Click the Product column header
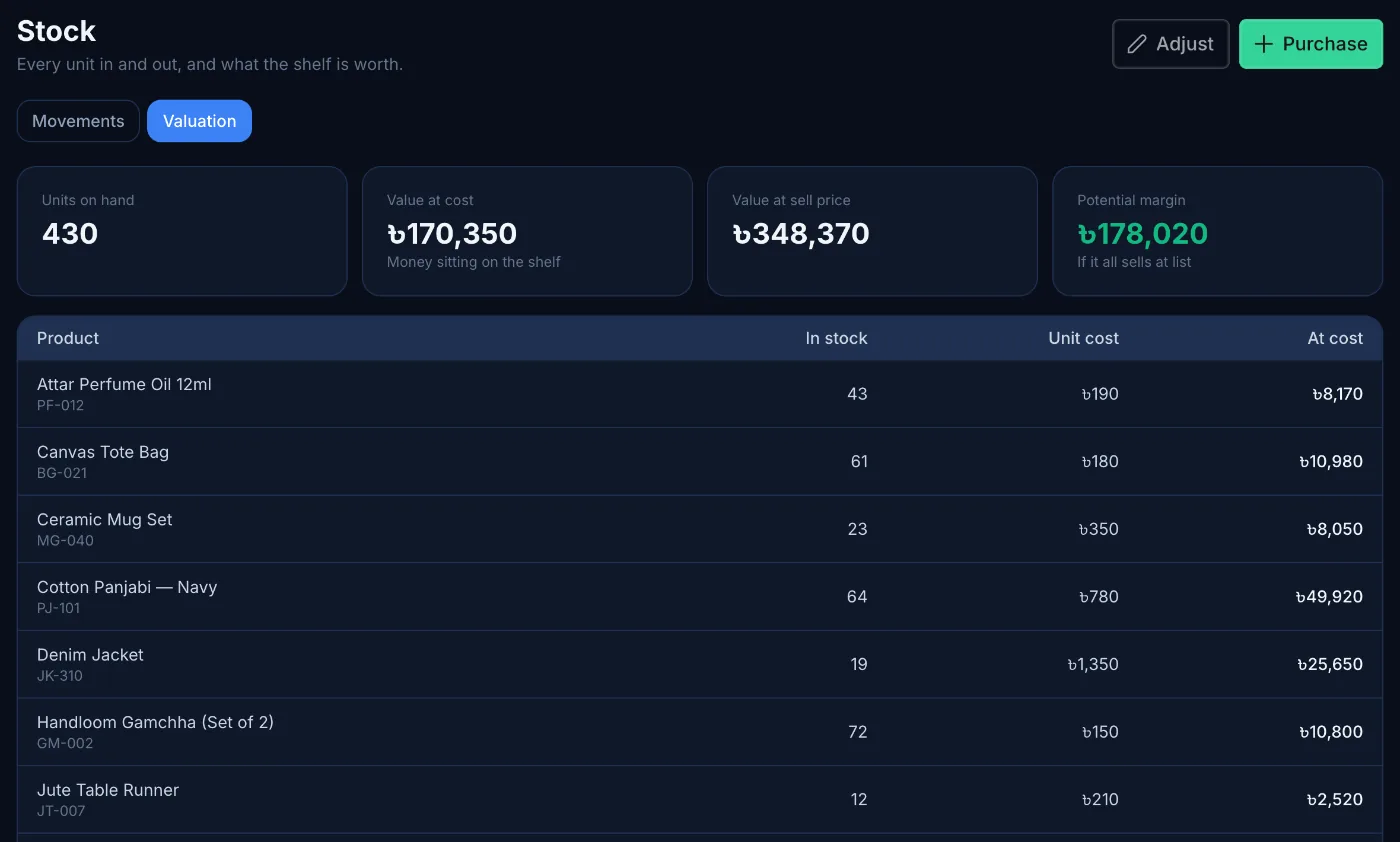 click(68, 338)
